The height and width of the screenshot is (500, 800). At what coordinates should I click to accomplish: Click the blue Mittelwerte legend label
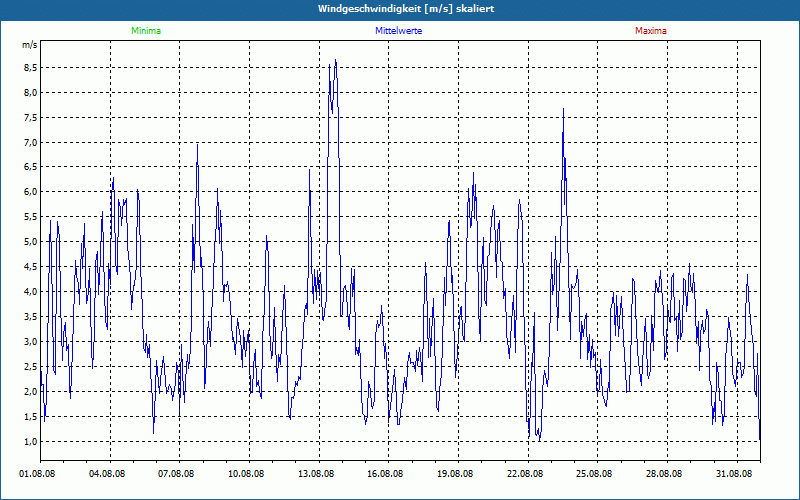pyautogui.click(x=398, y=31)
